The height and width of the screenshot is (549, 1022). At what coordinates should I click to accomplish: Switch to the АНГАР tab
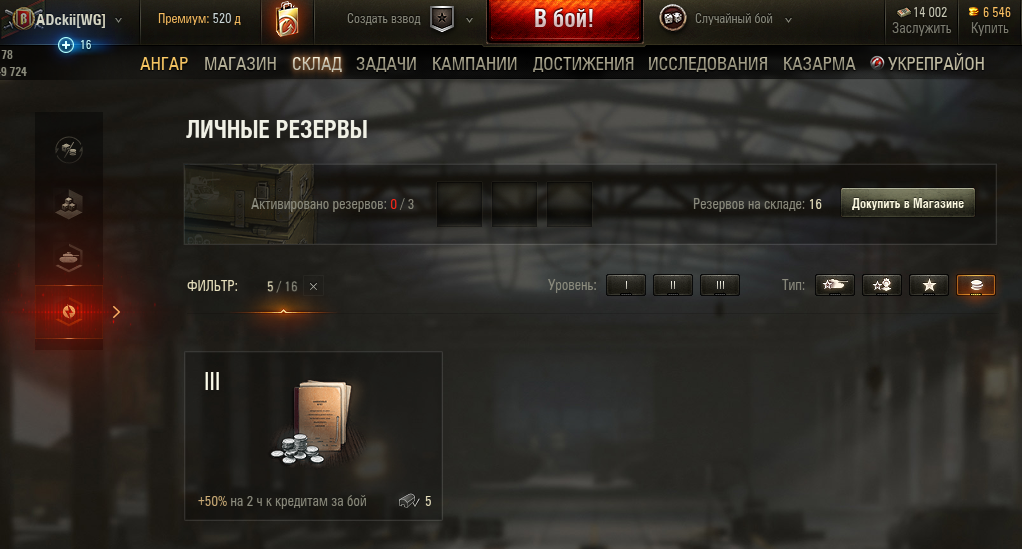(x=164, y=63)
